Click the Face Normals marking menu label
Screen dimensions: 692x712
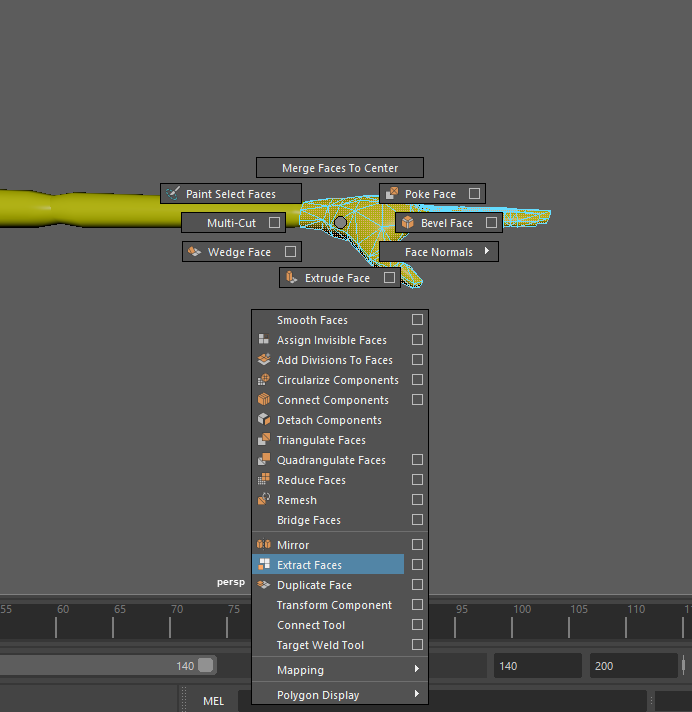point(439,252)
